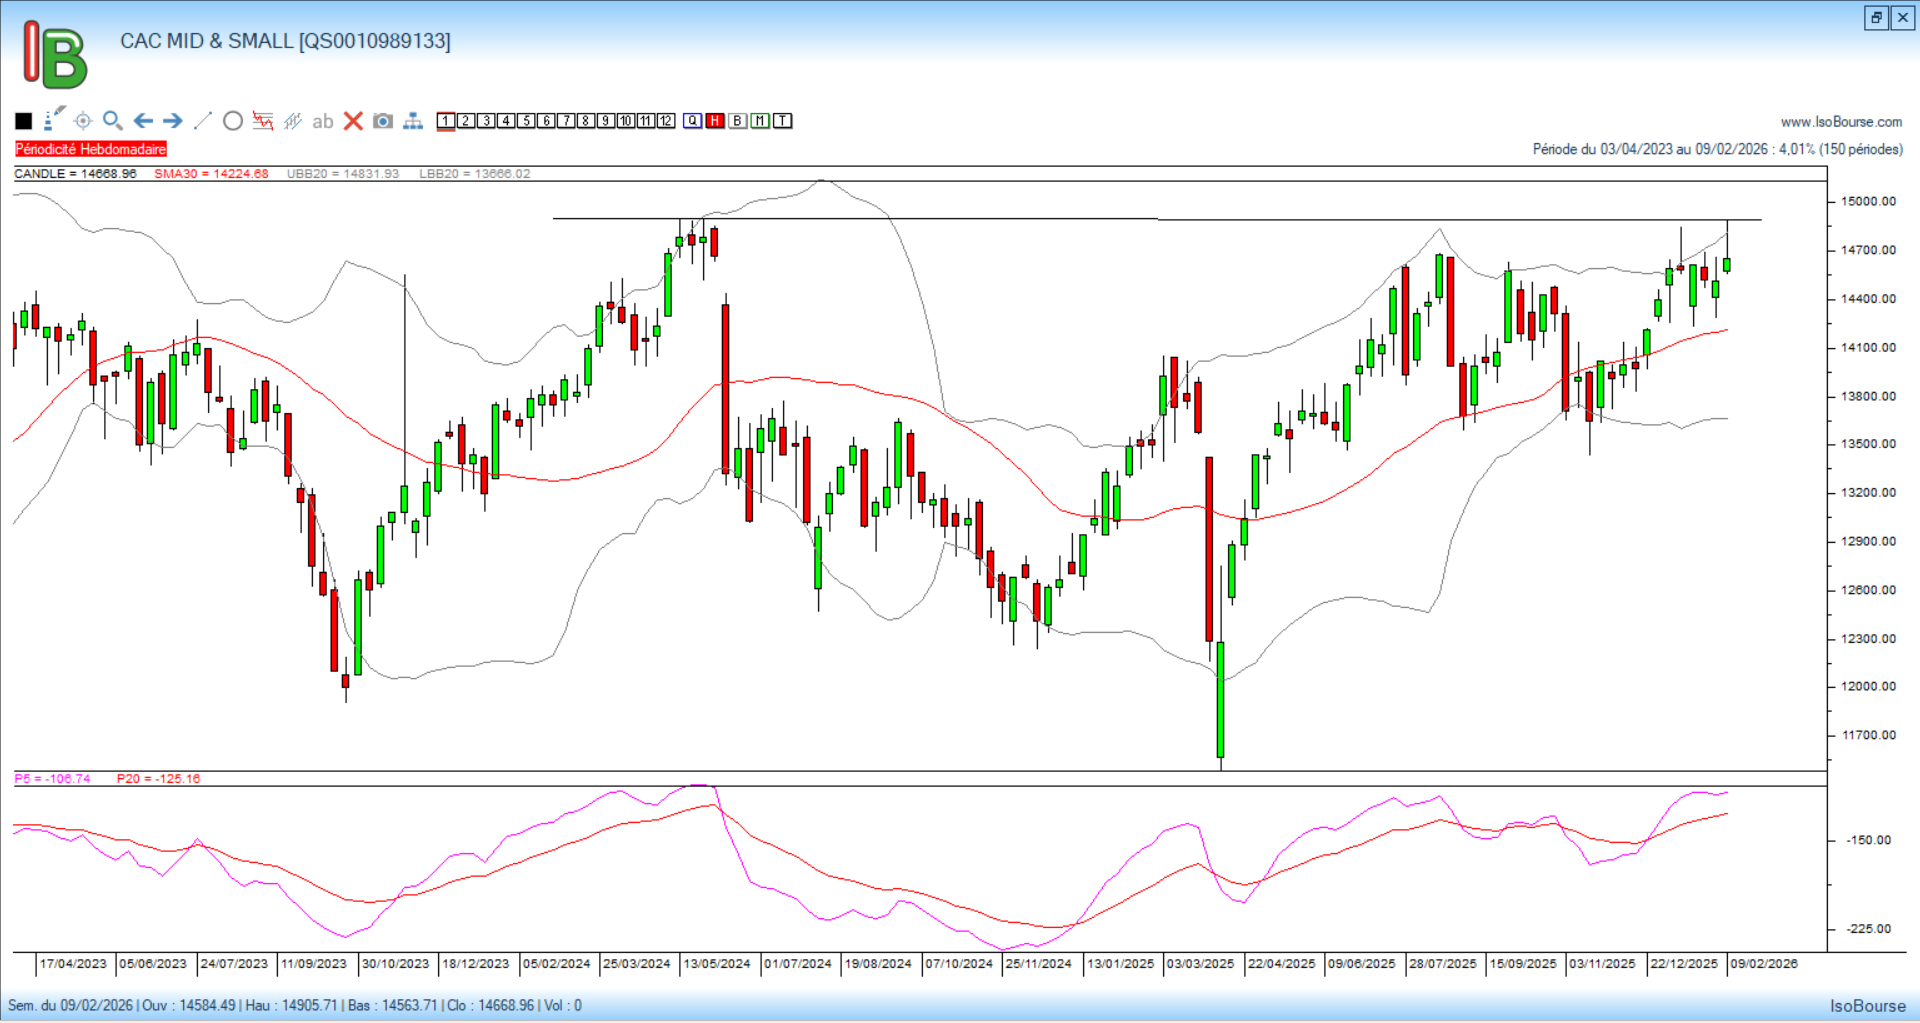Toggle weekly periodicity button H
This screenshot has height=1023, width=1920.
715,121
